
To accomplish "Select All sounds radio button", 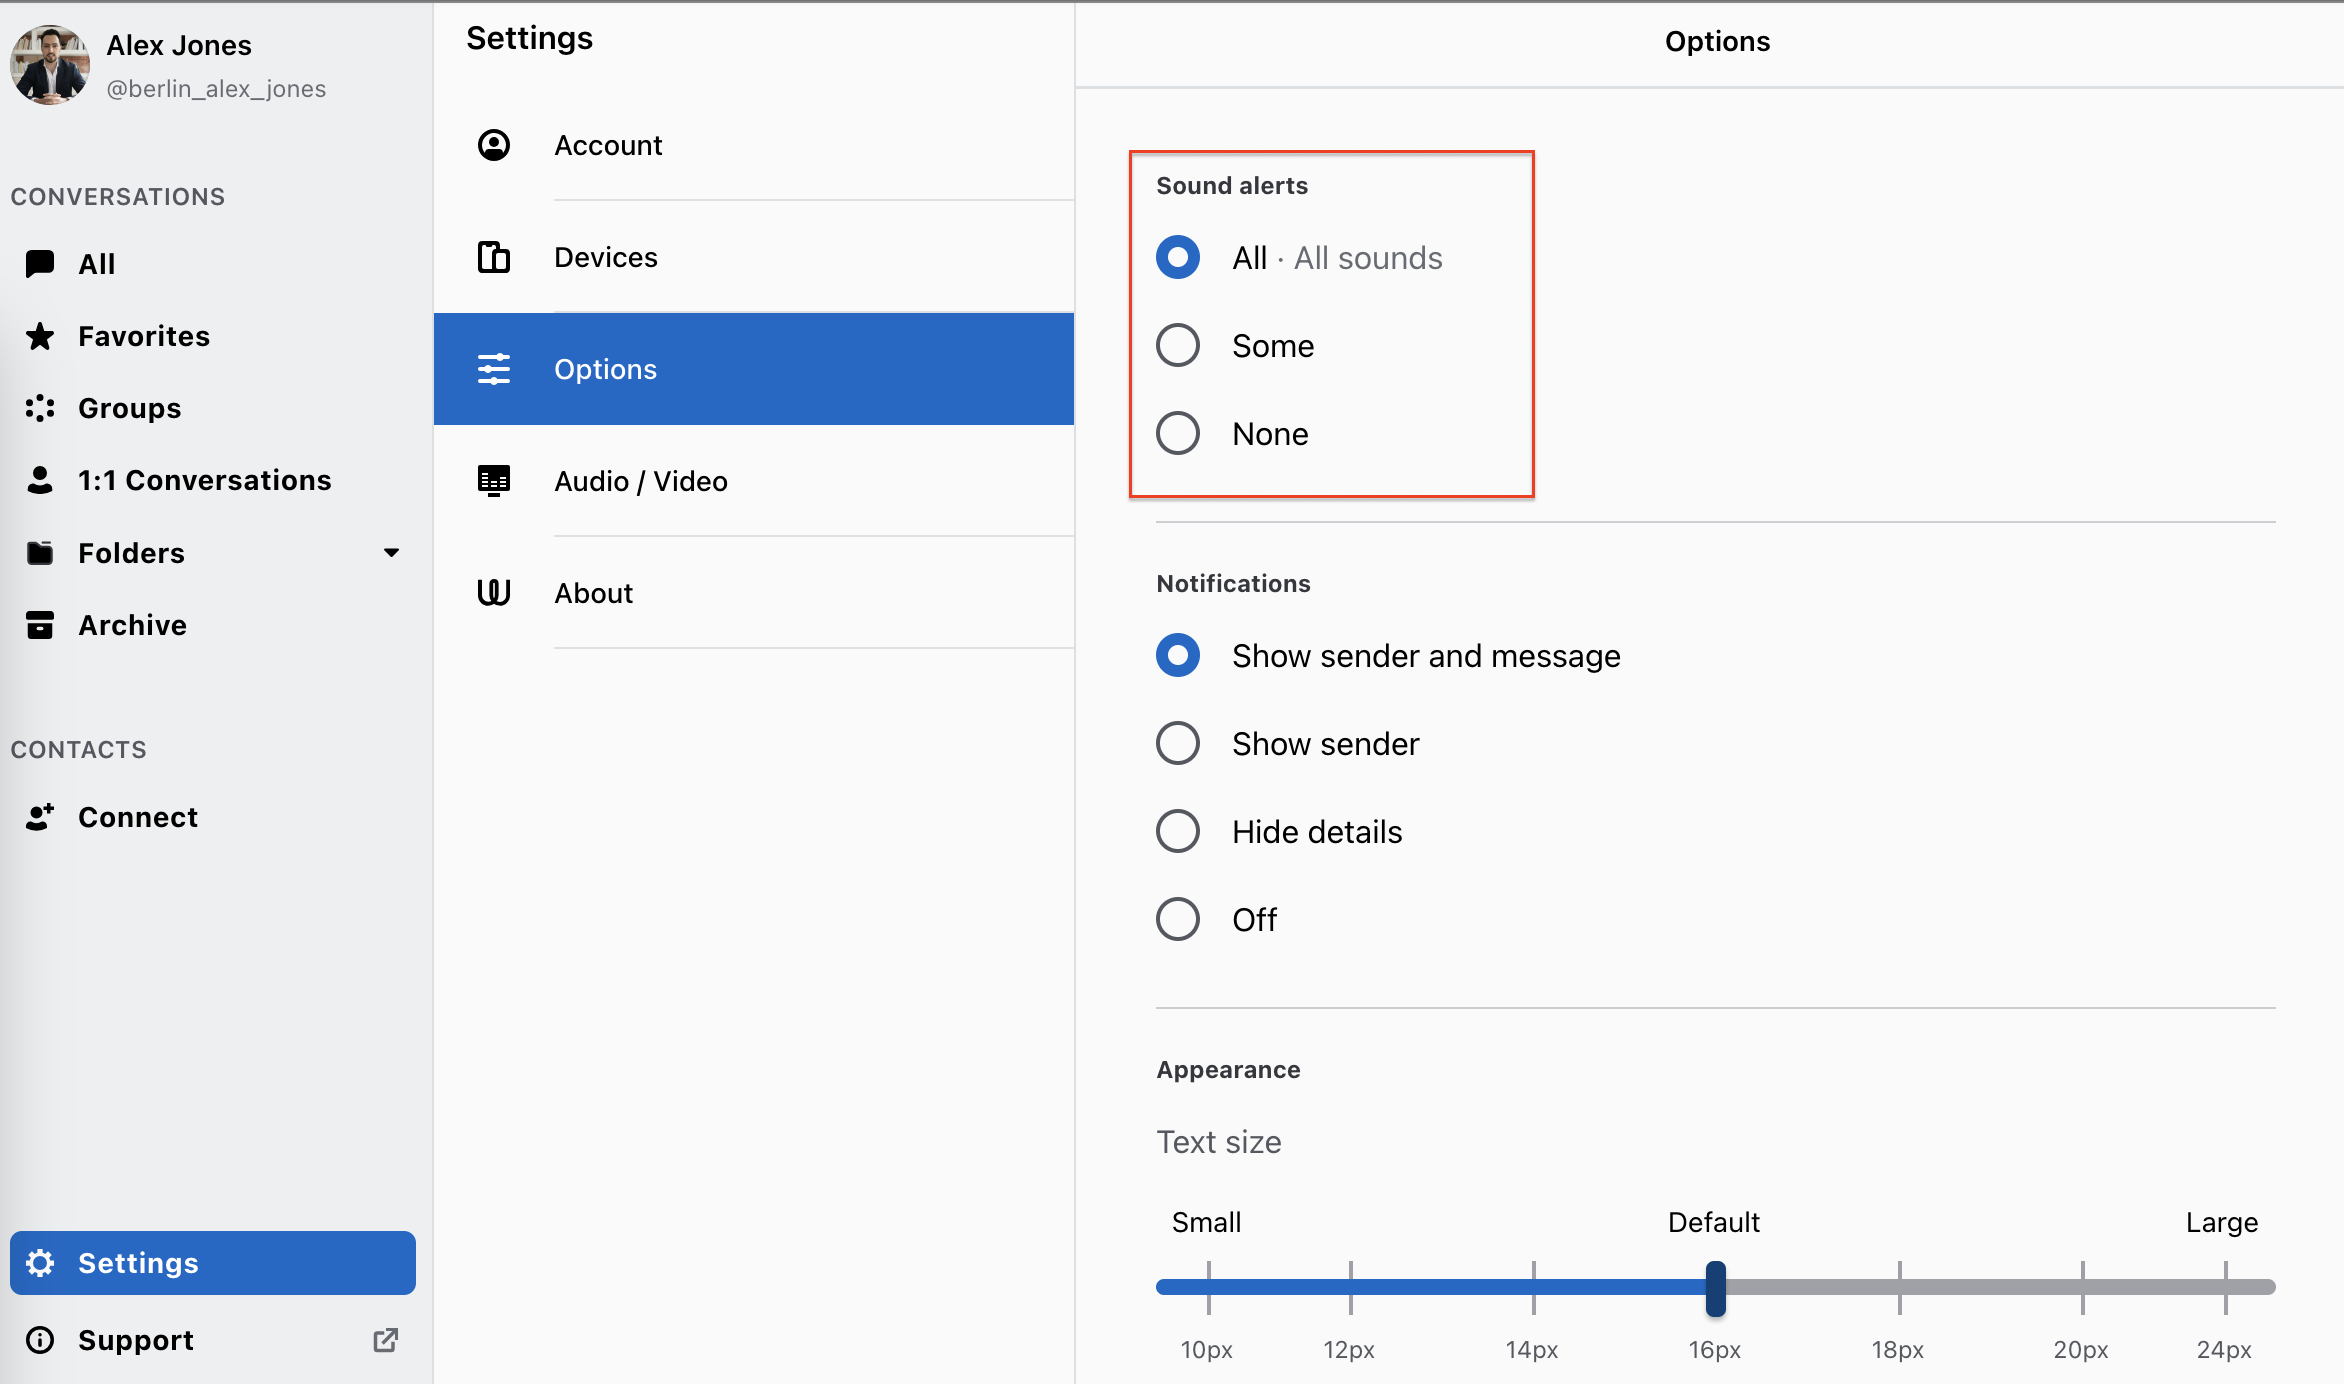I will (x=1178, y=258).
